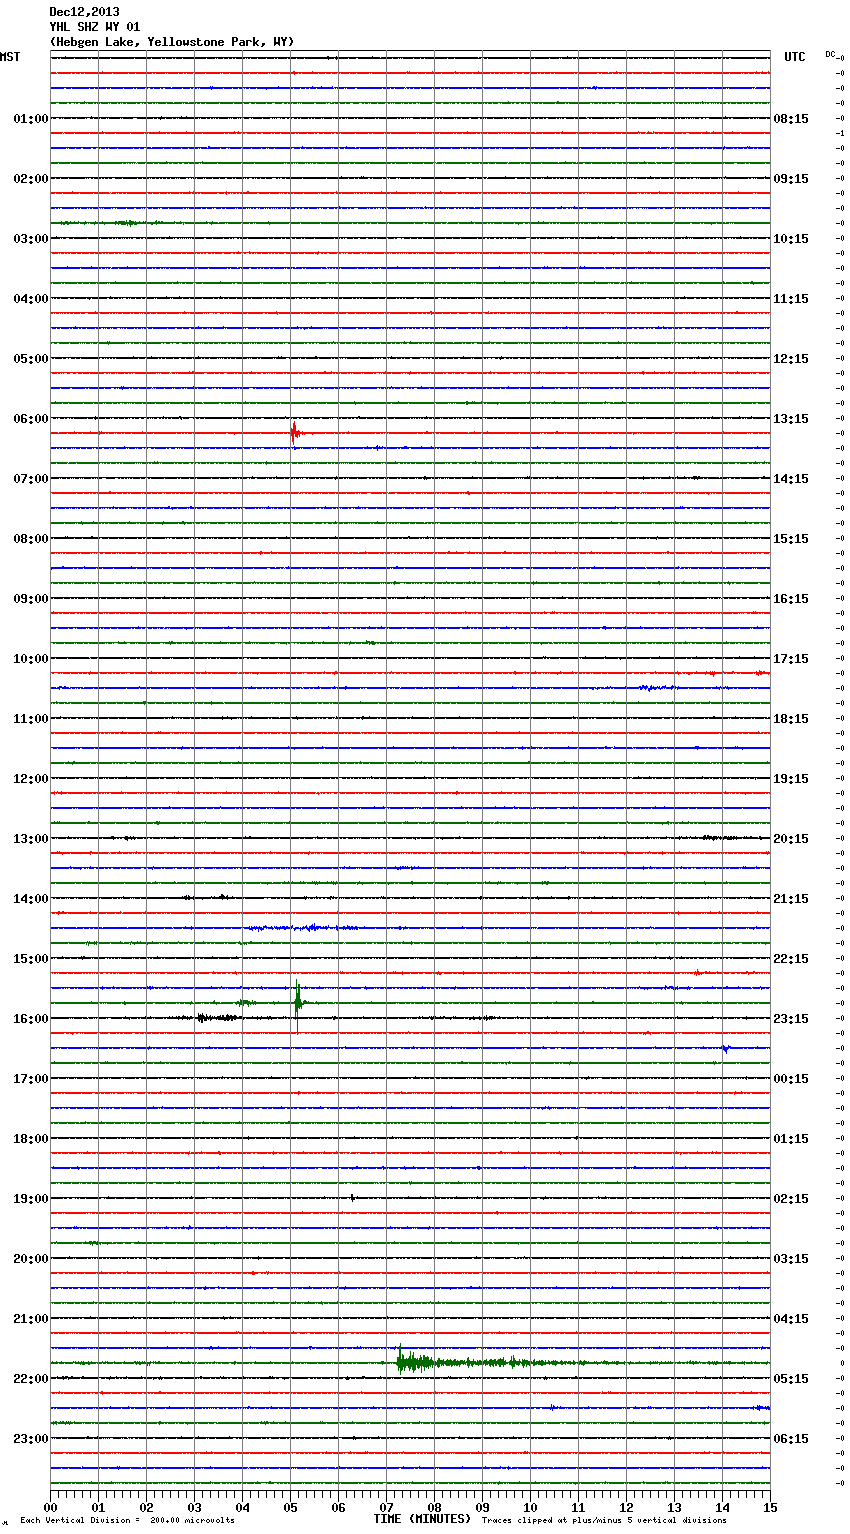Click bottom minute-axis tick '10'

click(x=530, y=1507)
